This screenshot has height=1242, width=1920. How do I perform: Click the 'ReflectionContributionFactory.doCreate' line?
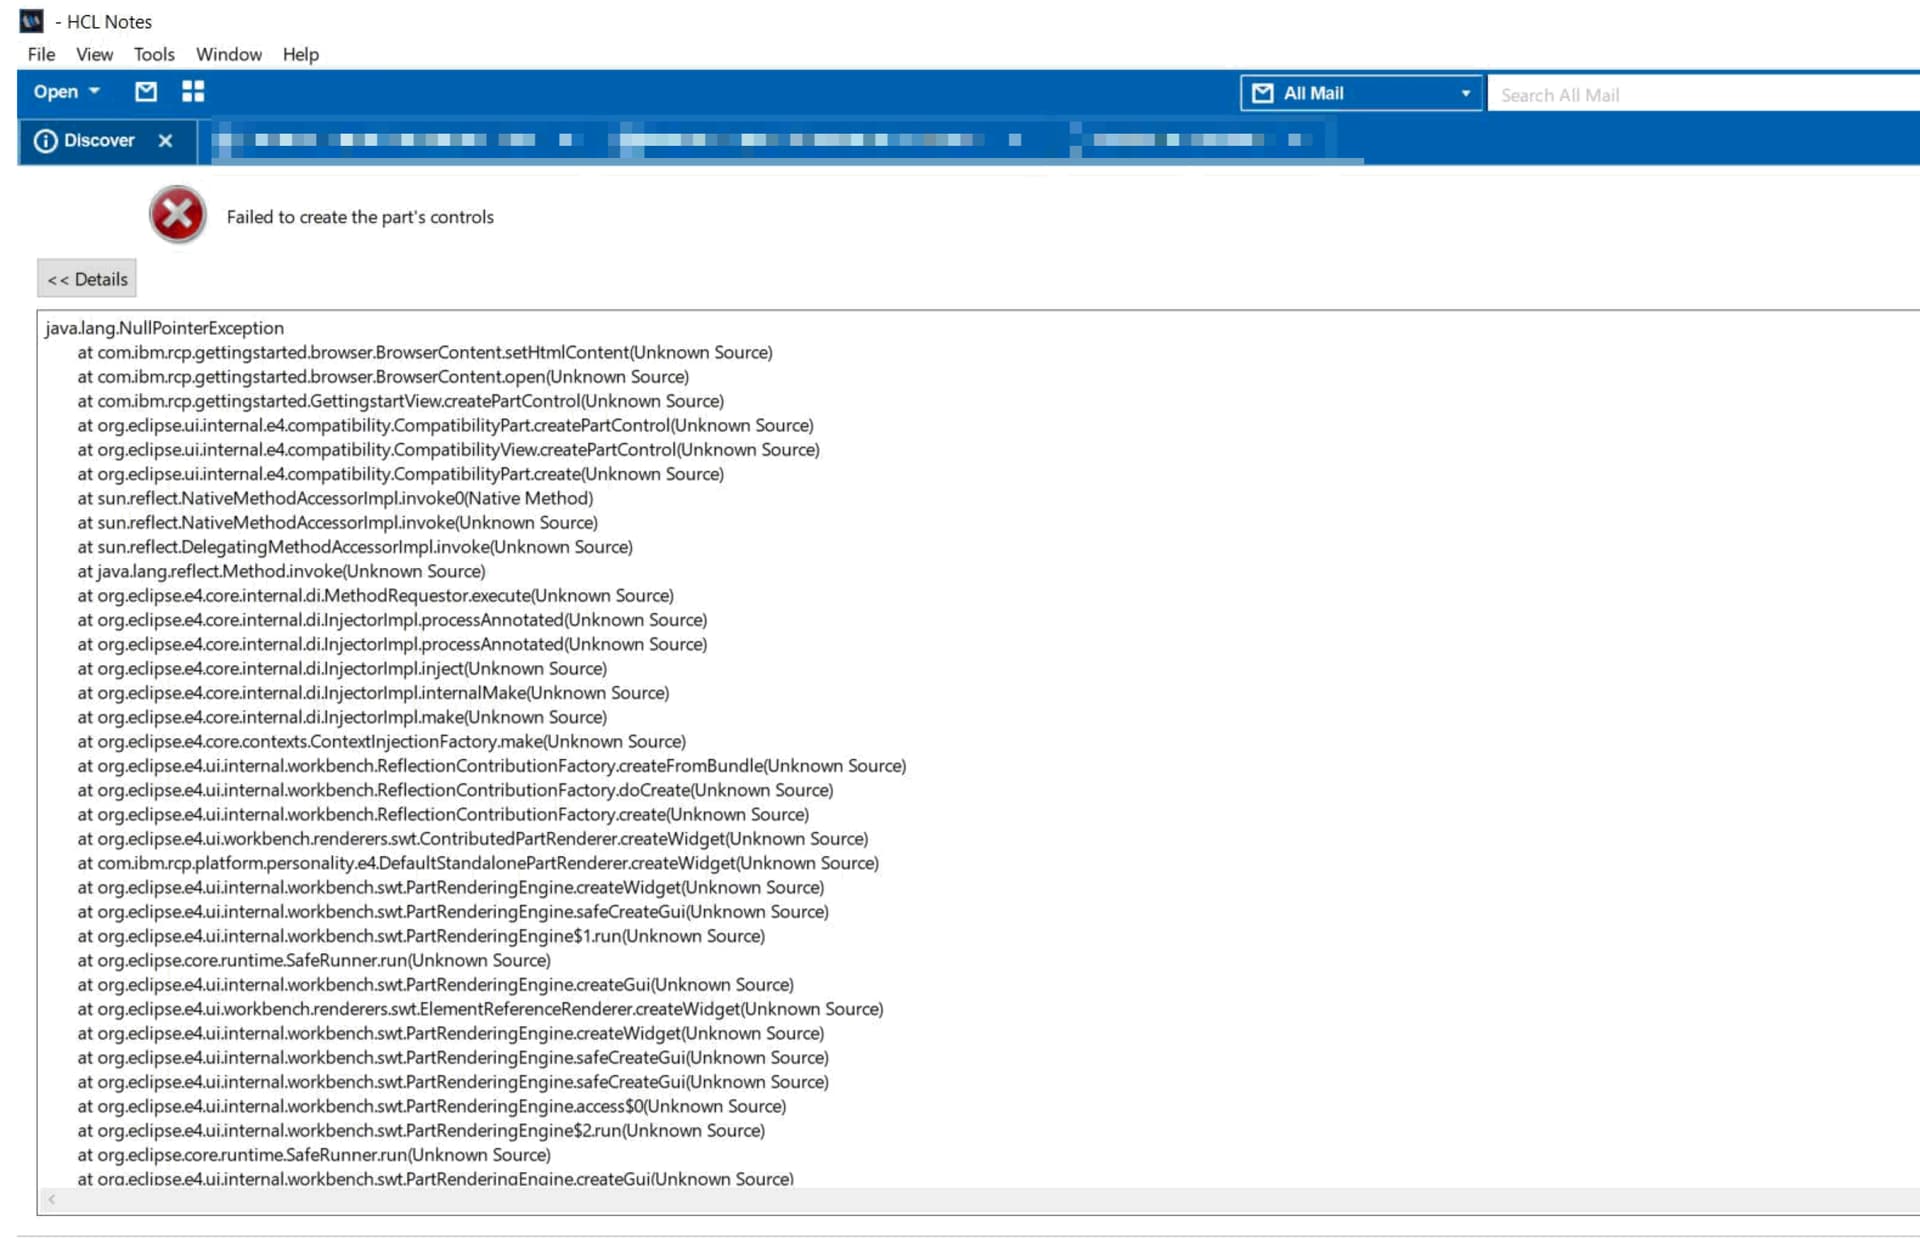[455, 790]
